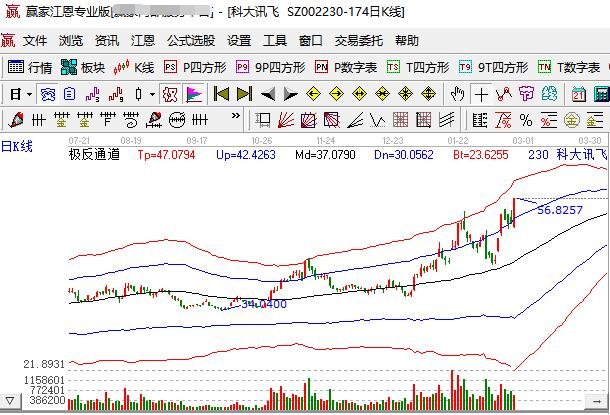This screenshot has width=610, height=415.
Task: Open the 帮助 menu
Action: point(407,40)
